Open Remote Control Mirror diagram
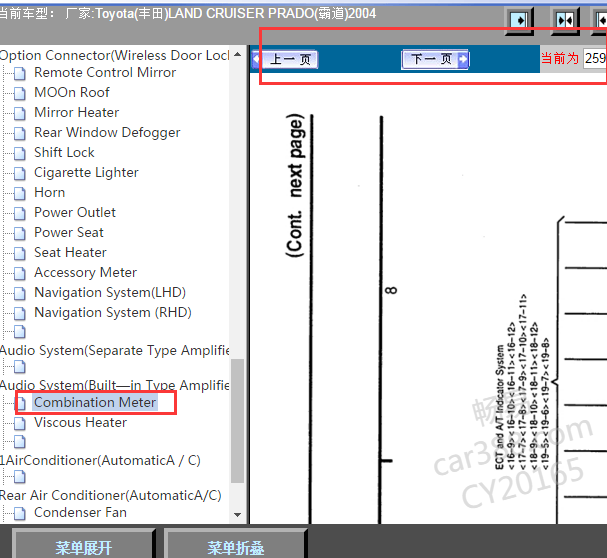The image size is (607, 558). click(105, 72)
